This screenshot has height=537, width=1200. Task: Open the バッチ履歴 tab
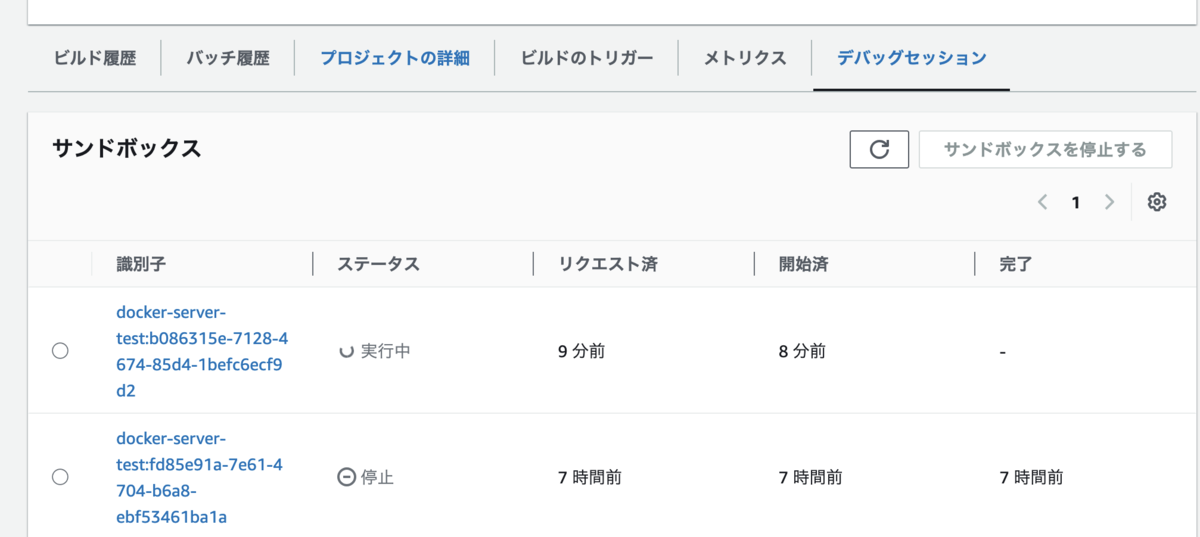coord(228,58)
